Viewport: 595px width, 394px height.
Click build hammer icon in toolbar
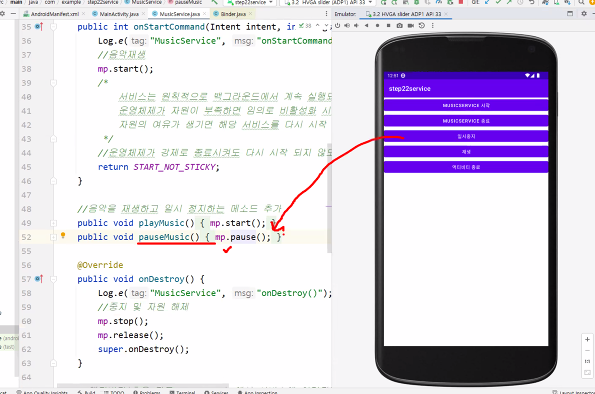coord(214,2)
